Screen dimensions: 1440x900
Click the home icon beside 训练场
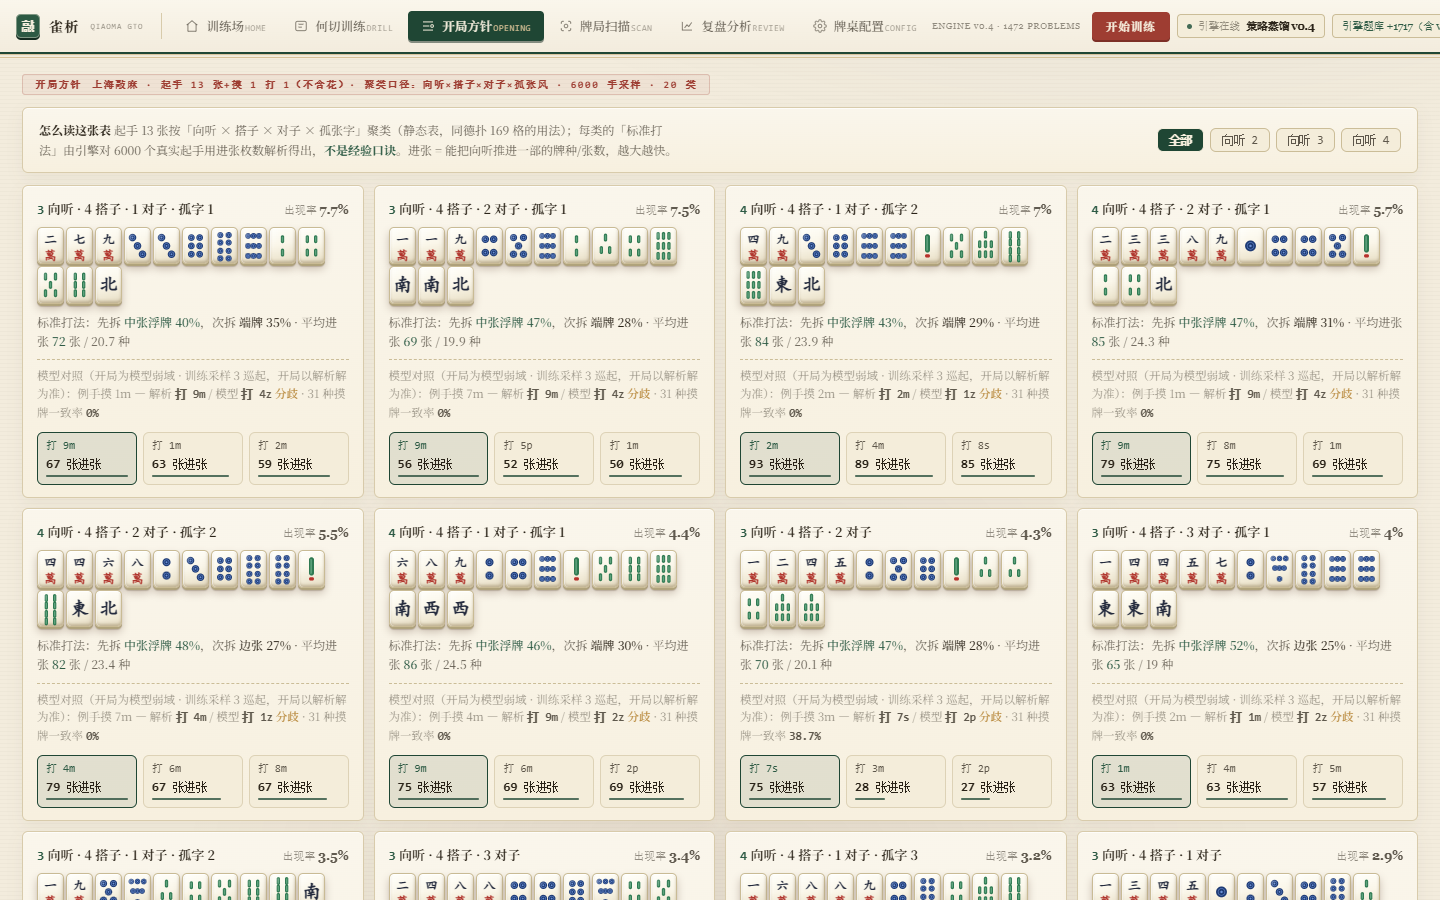point(192,27)
